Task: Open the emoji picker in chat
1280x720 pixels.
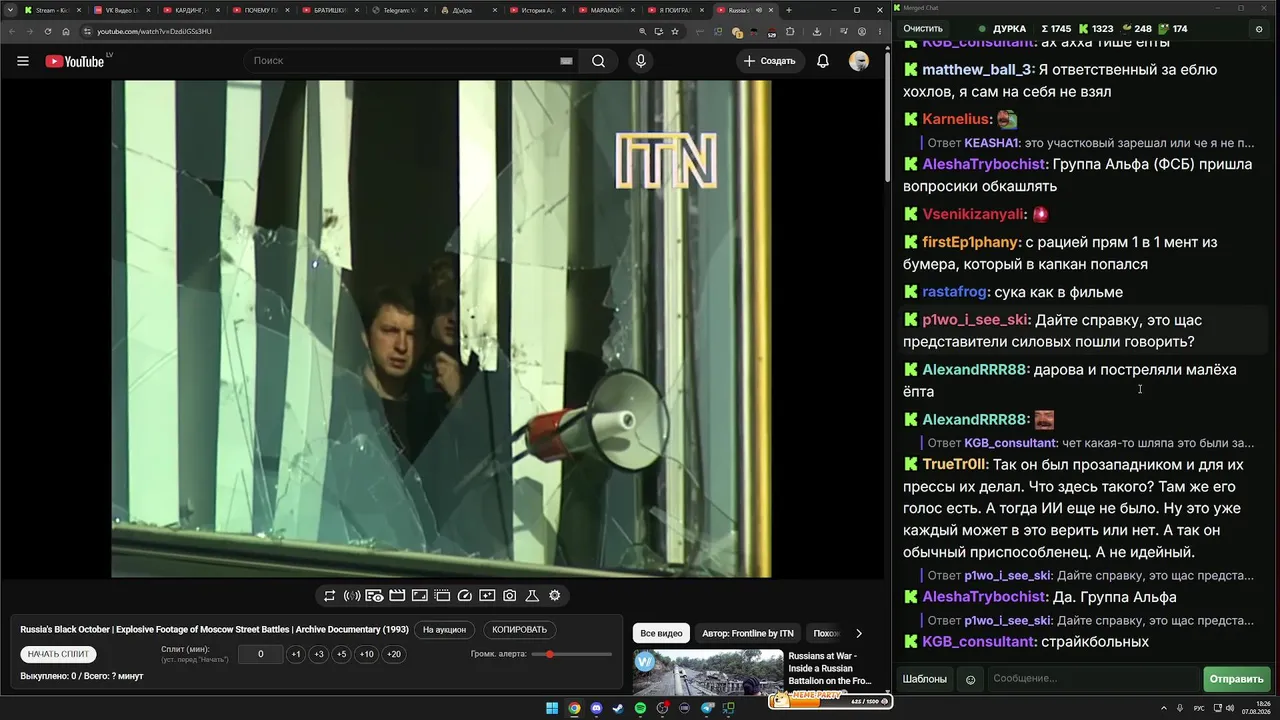Action: 970,679
